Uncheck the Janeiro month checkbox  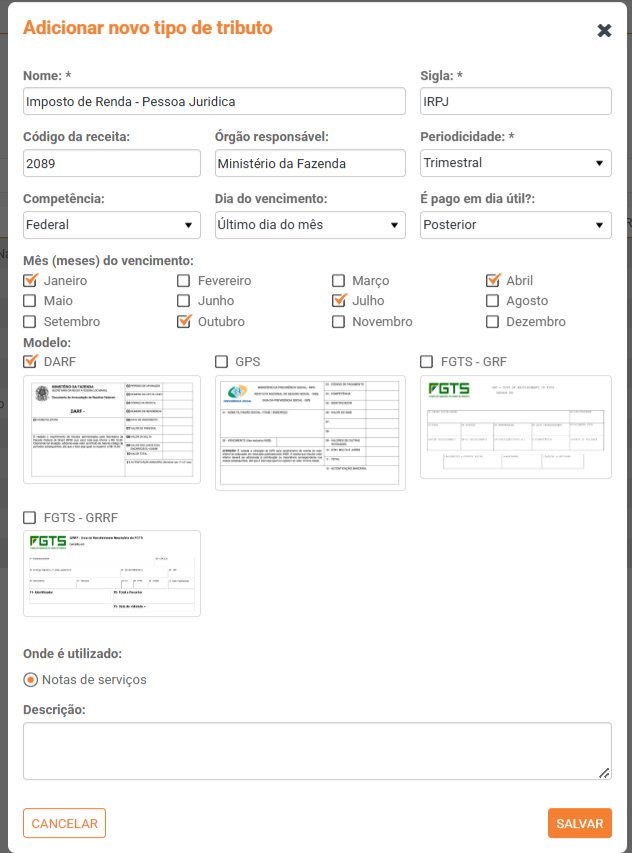click(x=30, y=280)
